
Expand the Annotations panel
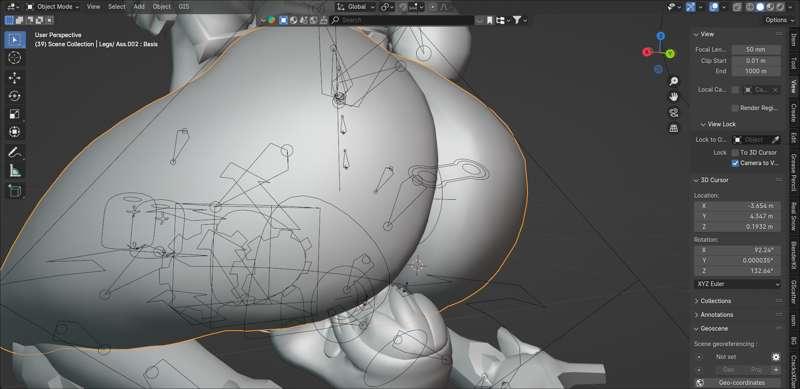pyautogui.click(x=717, y=315)
